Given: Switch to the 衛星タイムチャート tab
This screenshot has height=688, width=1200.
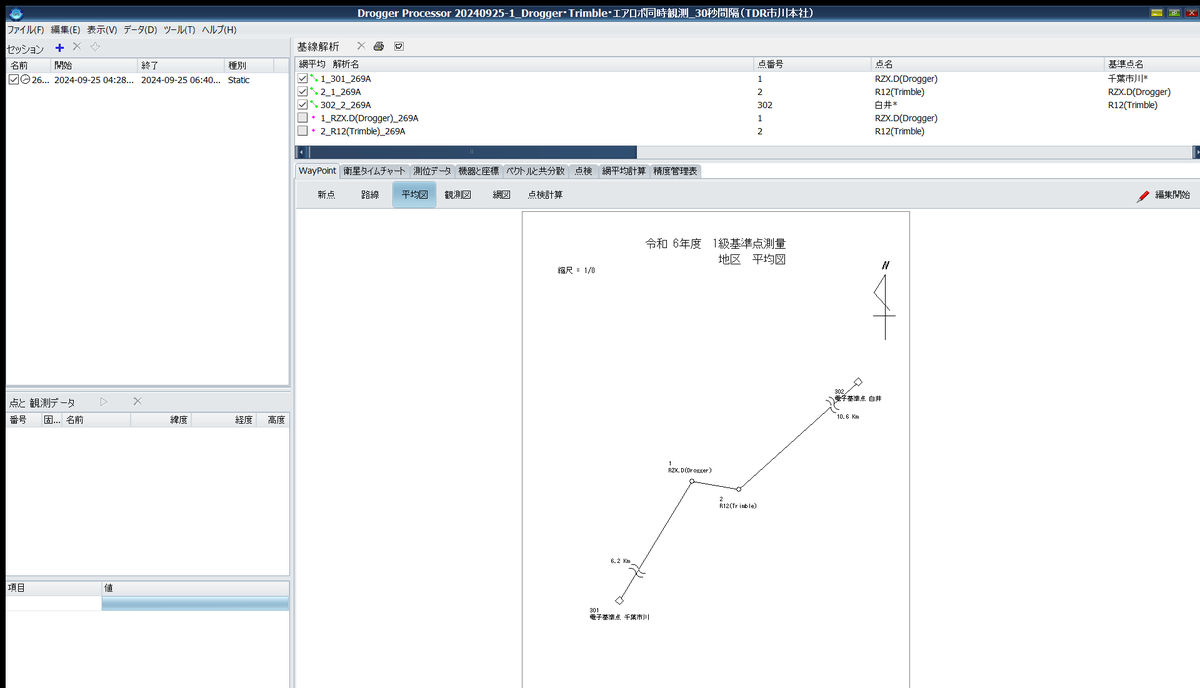Looking at the screenshot, I should 375,171.
